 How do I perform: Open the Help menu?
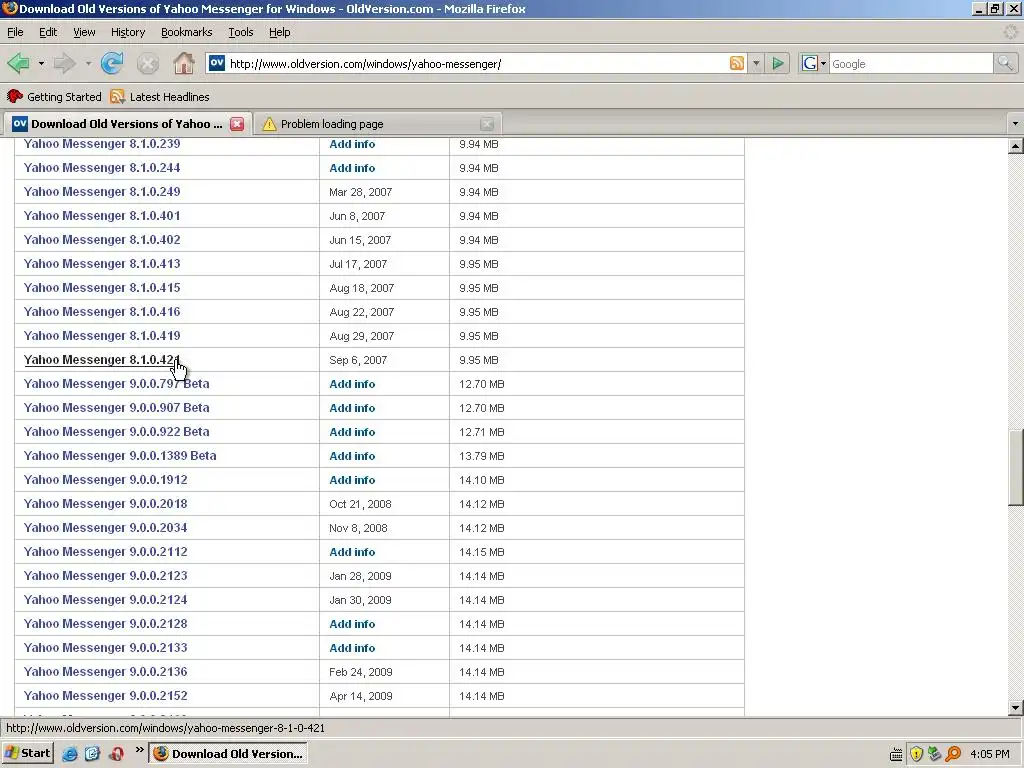tap(280, 32)
